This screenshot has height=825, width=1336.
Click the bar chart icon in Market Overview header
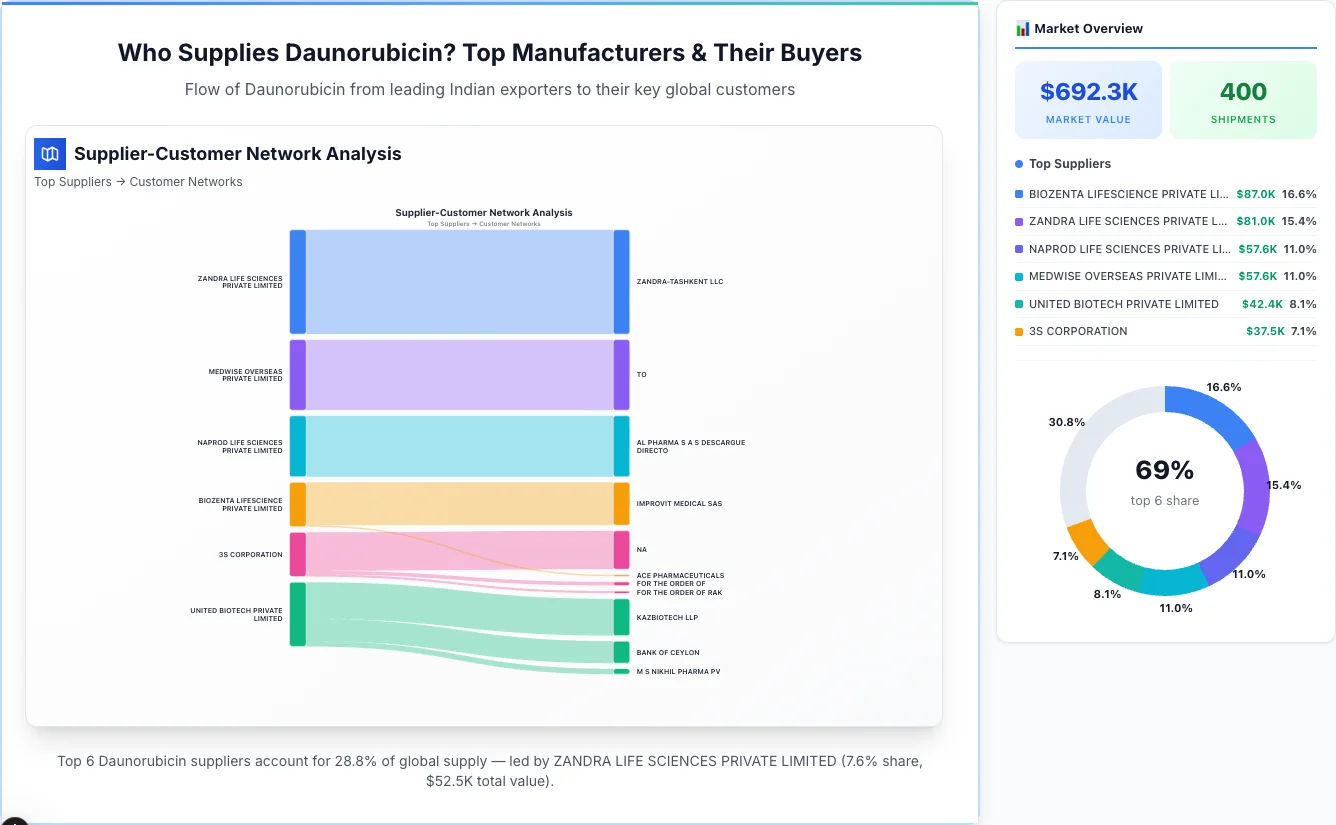click(x=1023, y=29)
